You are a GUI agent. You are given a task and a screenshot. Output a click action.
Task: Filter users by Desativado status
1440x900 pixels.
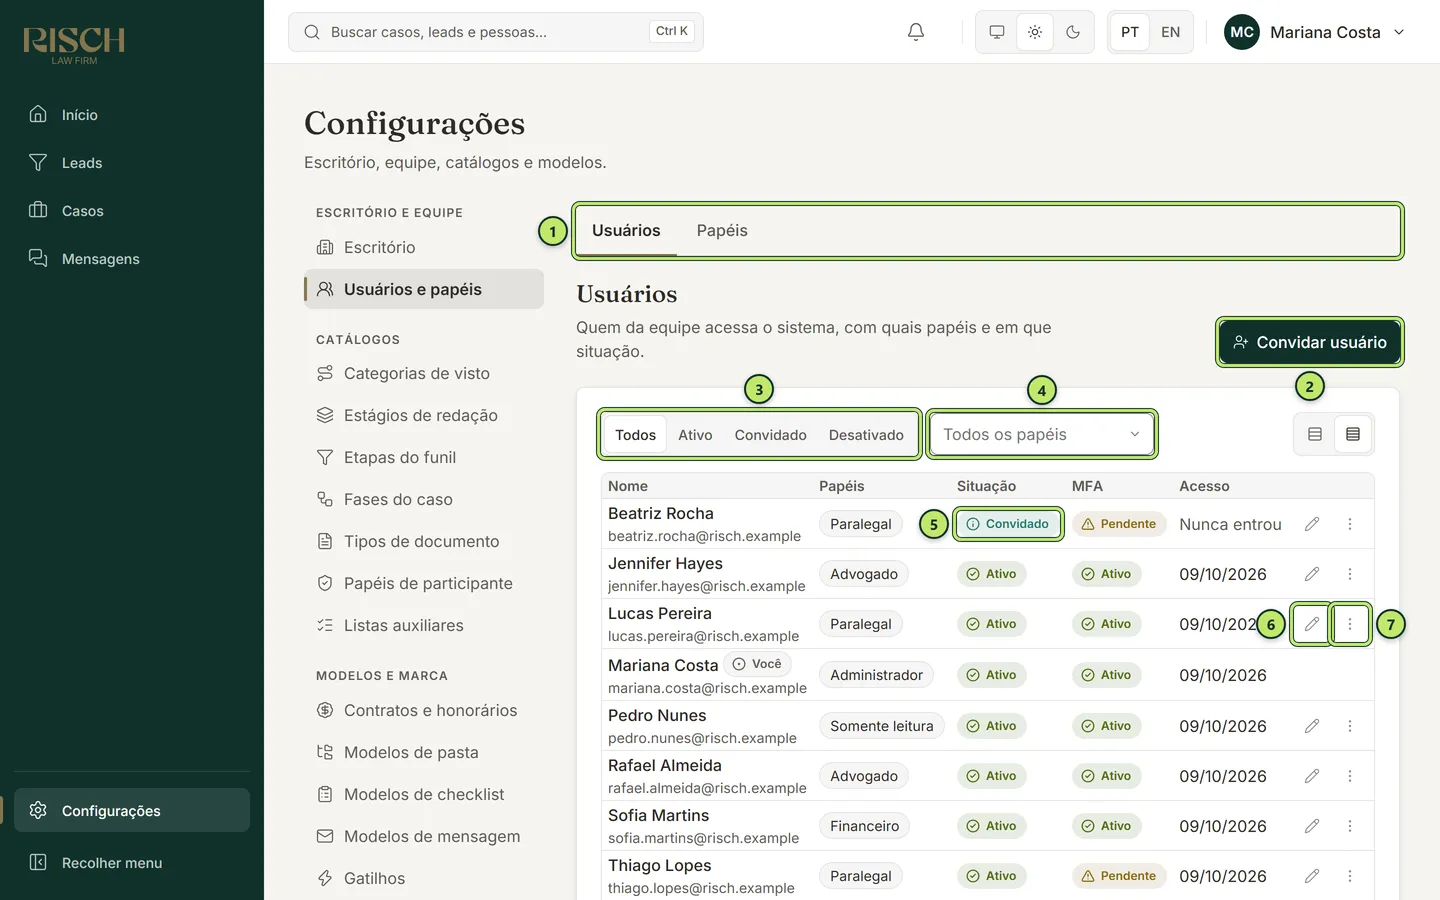(866, 435)
